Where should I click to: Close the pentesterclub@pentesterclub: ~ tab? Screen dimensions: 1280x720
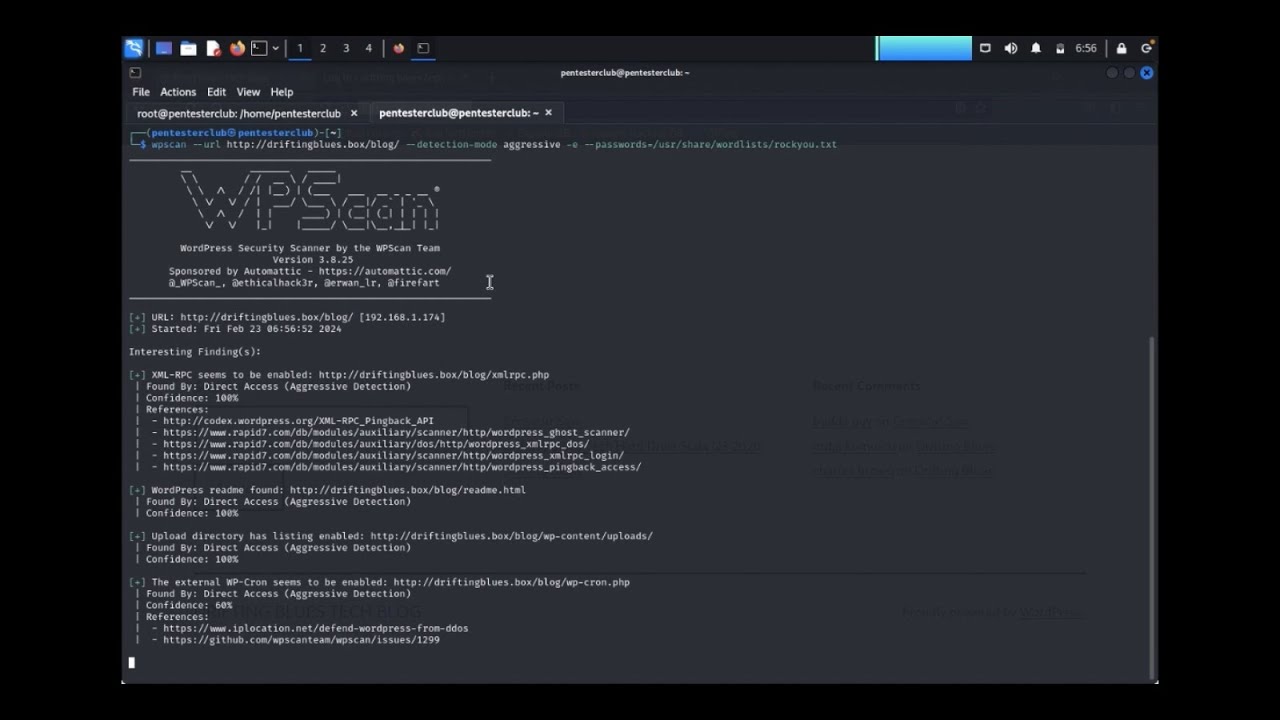pyautogui.click(x=548, y=113)
